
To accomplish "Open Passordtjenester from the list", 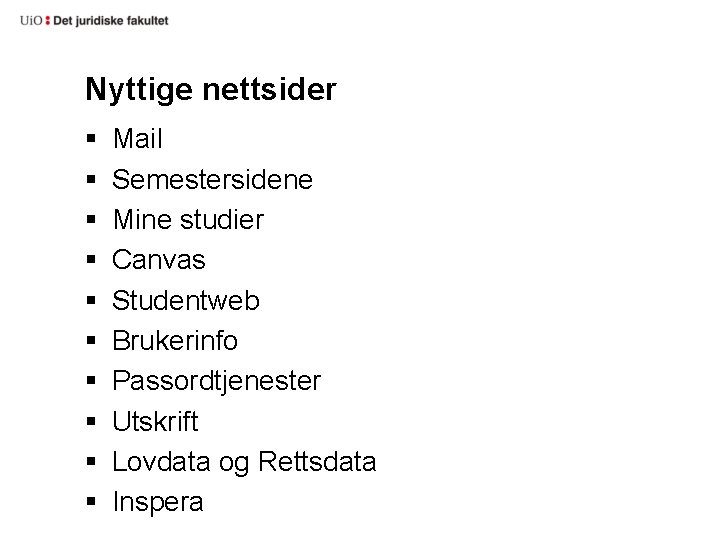I will (x=216, y=381).
